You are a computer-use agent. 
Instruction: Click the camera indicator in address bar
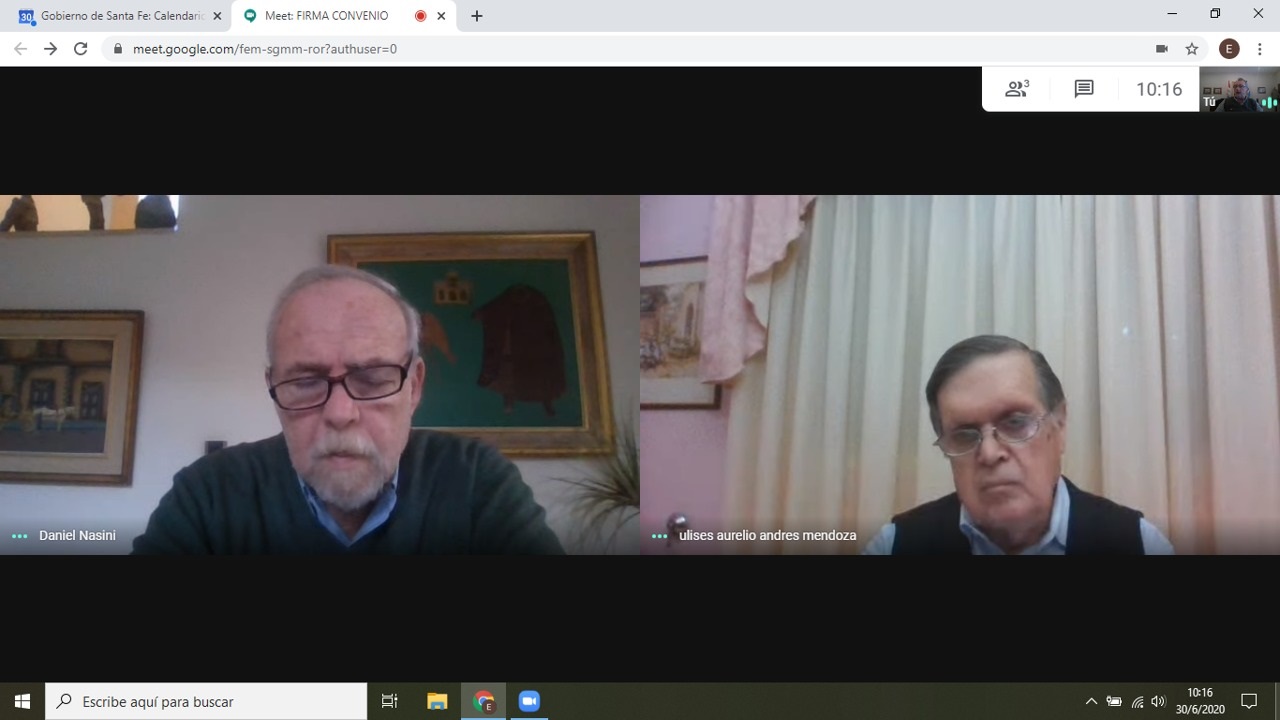(1161, 49)
